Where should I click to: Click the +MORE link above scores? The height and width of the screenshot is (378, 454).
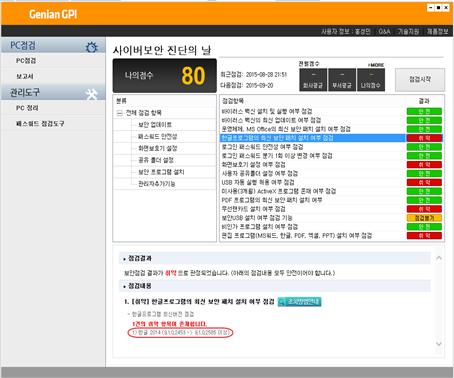[376, 65]
